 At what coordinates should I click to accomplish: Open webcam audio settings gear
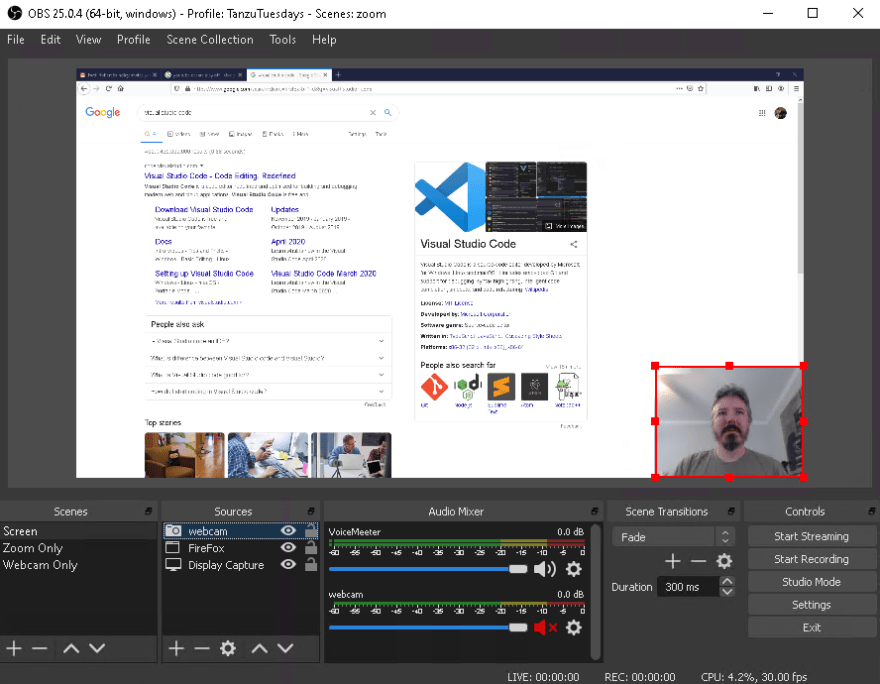[x=574, y=627]
